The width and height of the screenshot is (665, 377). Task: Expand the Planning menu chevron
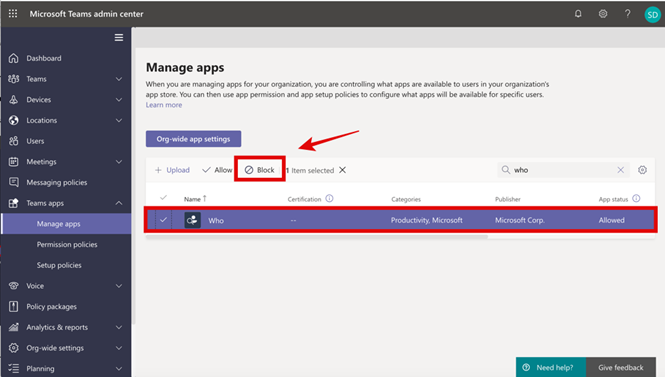[x=119, y=369]
